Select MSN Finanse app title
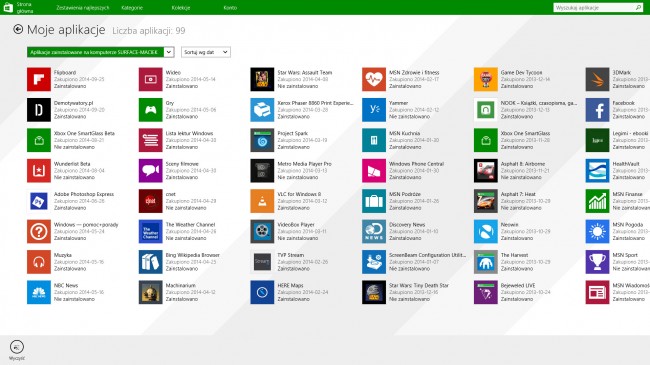The height and width of the screenshot is (365, 650). point(628,194)
